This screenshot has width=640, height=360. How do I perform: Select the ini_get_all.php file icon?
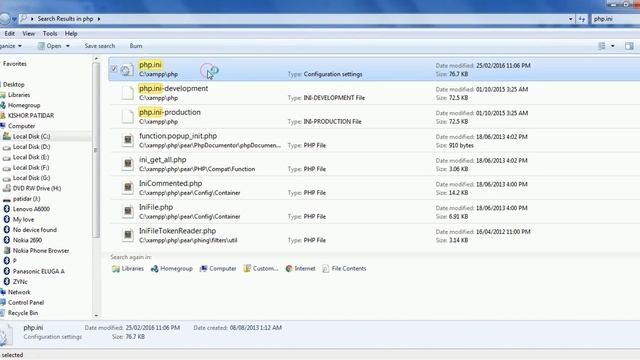point(127,164)
